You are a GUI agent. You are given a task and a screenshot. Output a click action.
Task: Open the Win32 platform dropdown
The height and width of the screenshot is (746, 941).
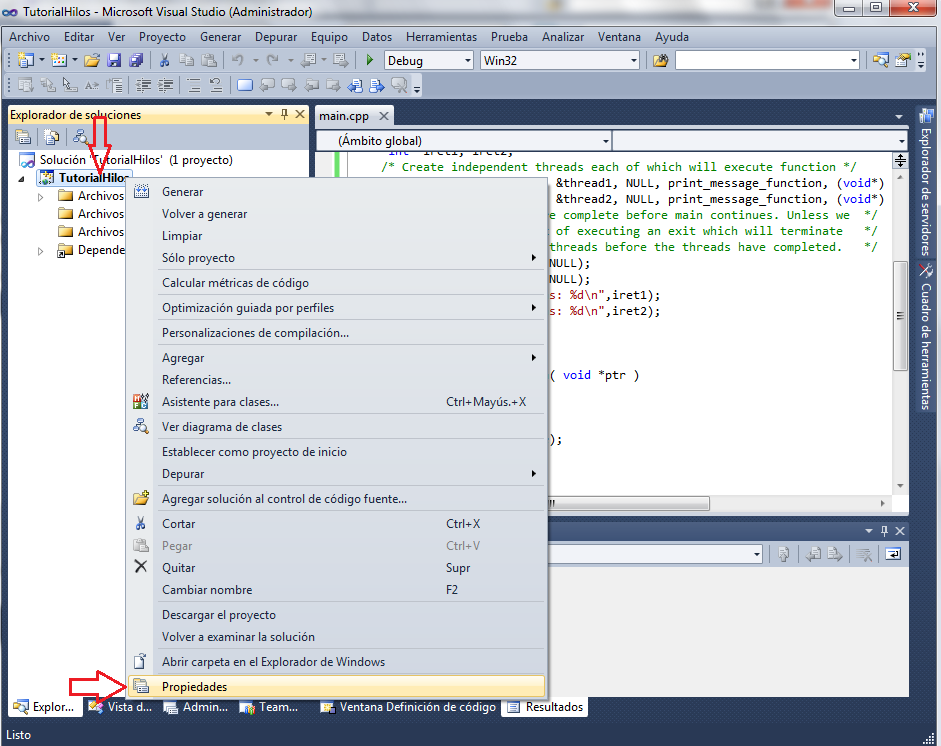point(633,61)
